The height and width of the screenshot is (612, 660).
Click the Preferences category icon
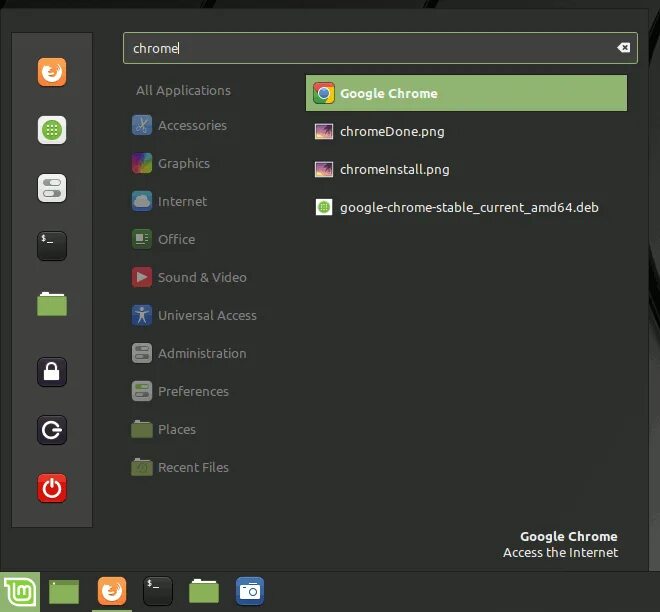tap(142, 391)
